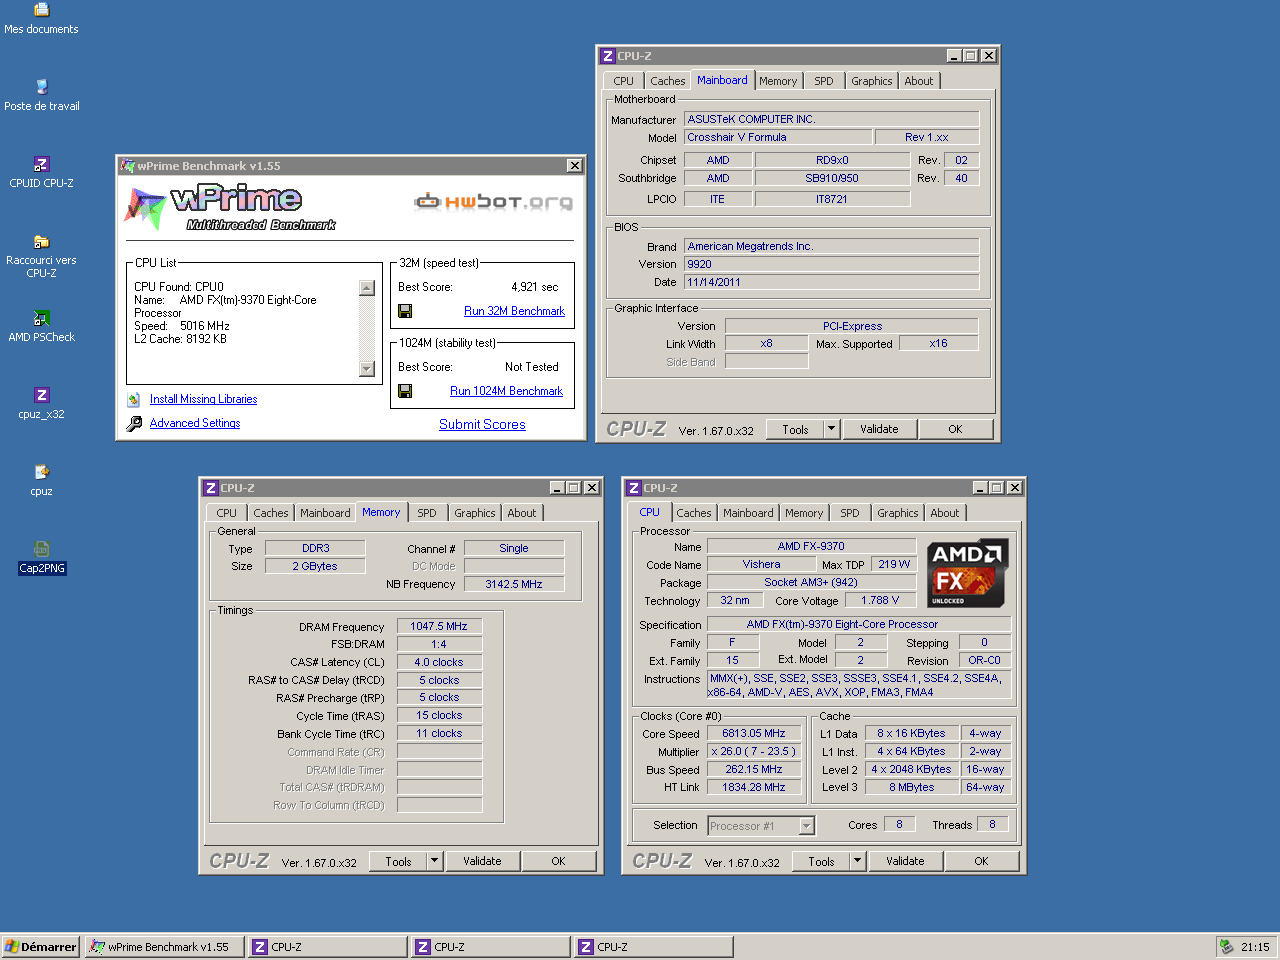Close the wPrime Benchmark window
The width and height of the screenshot is (1280, 960).
(574, 166)
